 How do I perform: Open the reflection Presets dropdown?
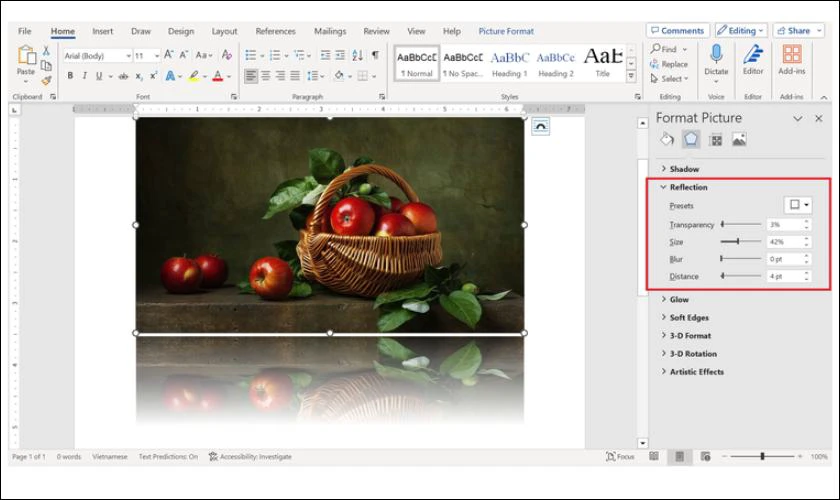click(x=798, y=205)
